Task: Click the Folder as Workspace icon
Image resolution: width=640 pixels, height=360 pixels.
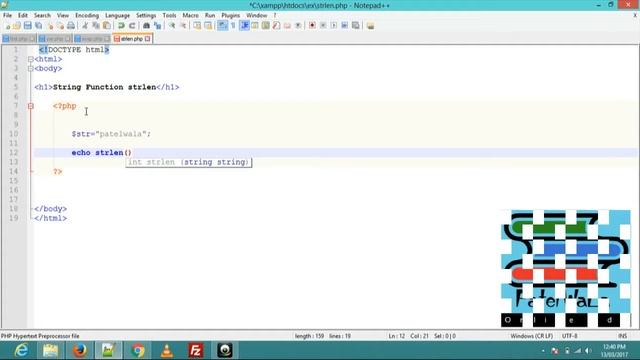Action: [287, 26]
